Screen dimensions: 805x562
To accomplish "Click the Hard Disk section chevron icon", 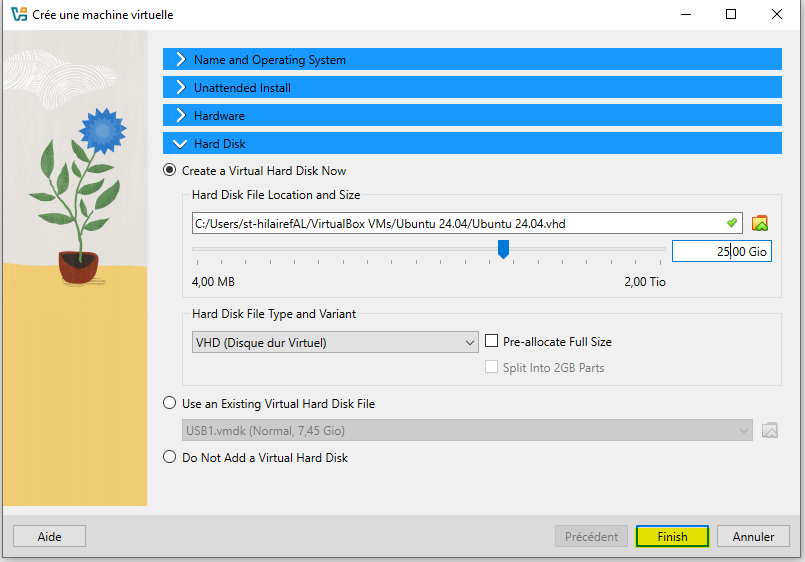I will (x=180, y=144).
